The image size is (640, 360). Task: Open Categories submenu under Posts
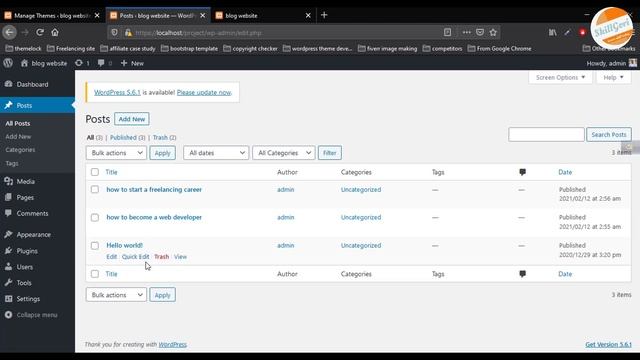[x=20, y=150]
